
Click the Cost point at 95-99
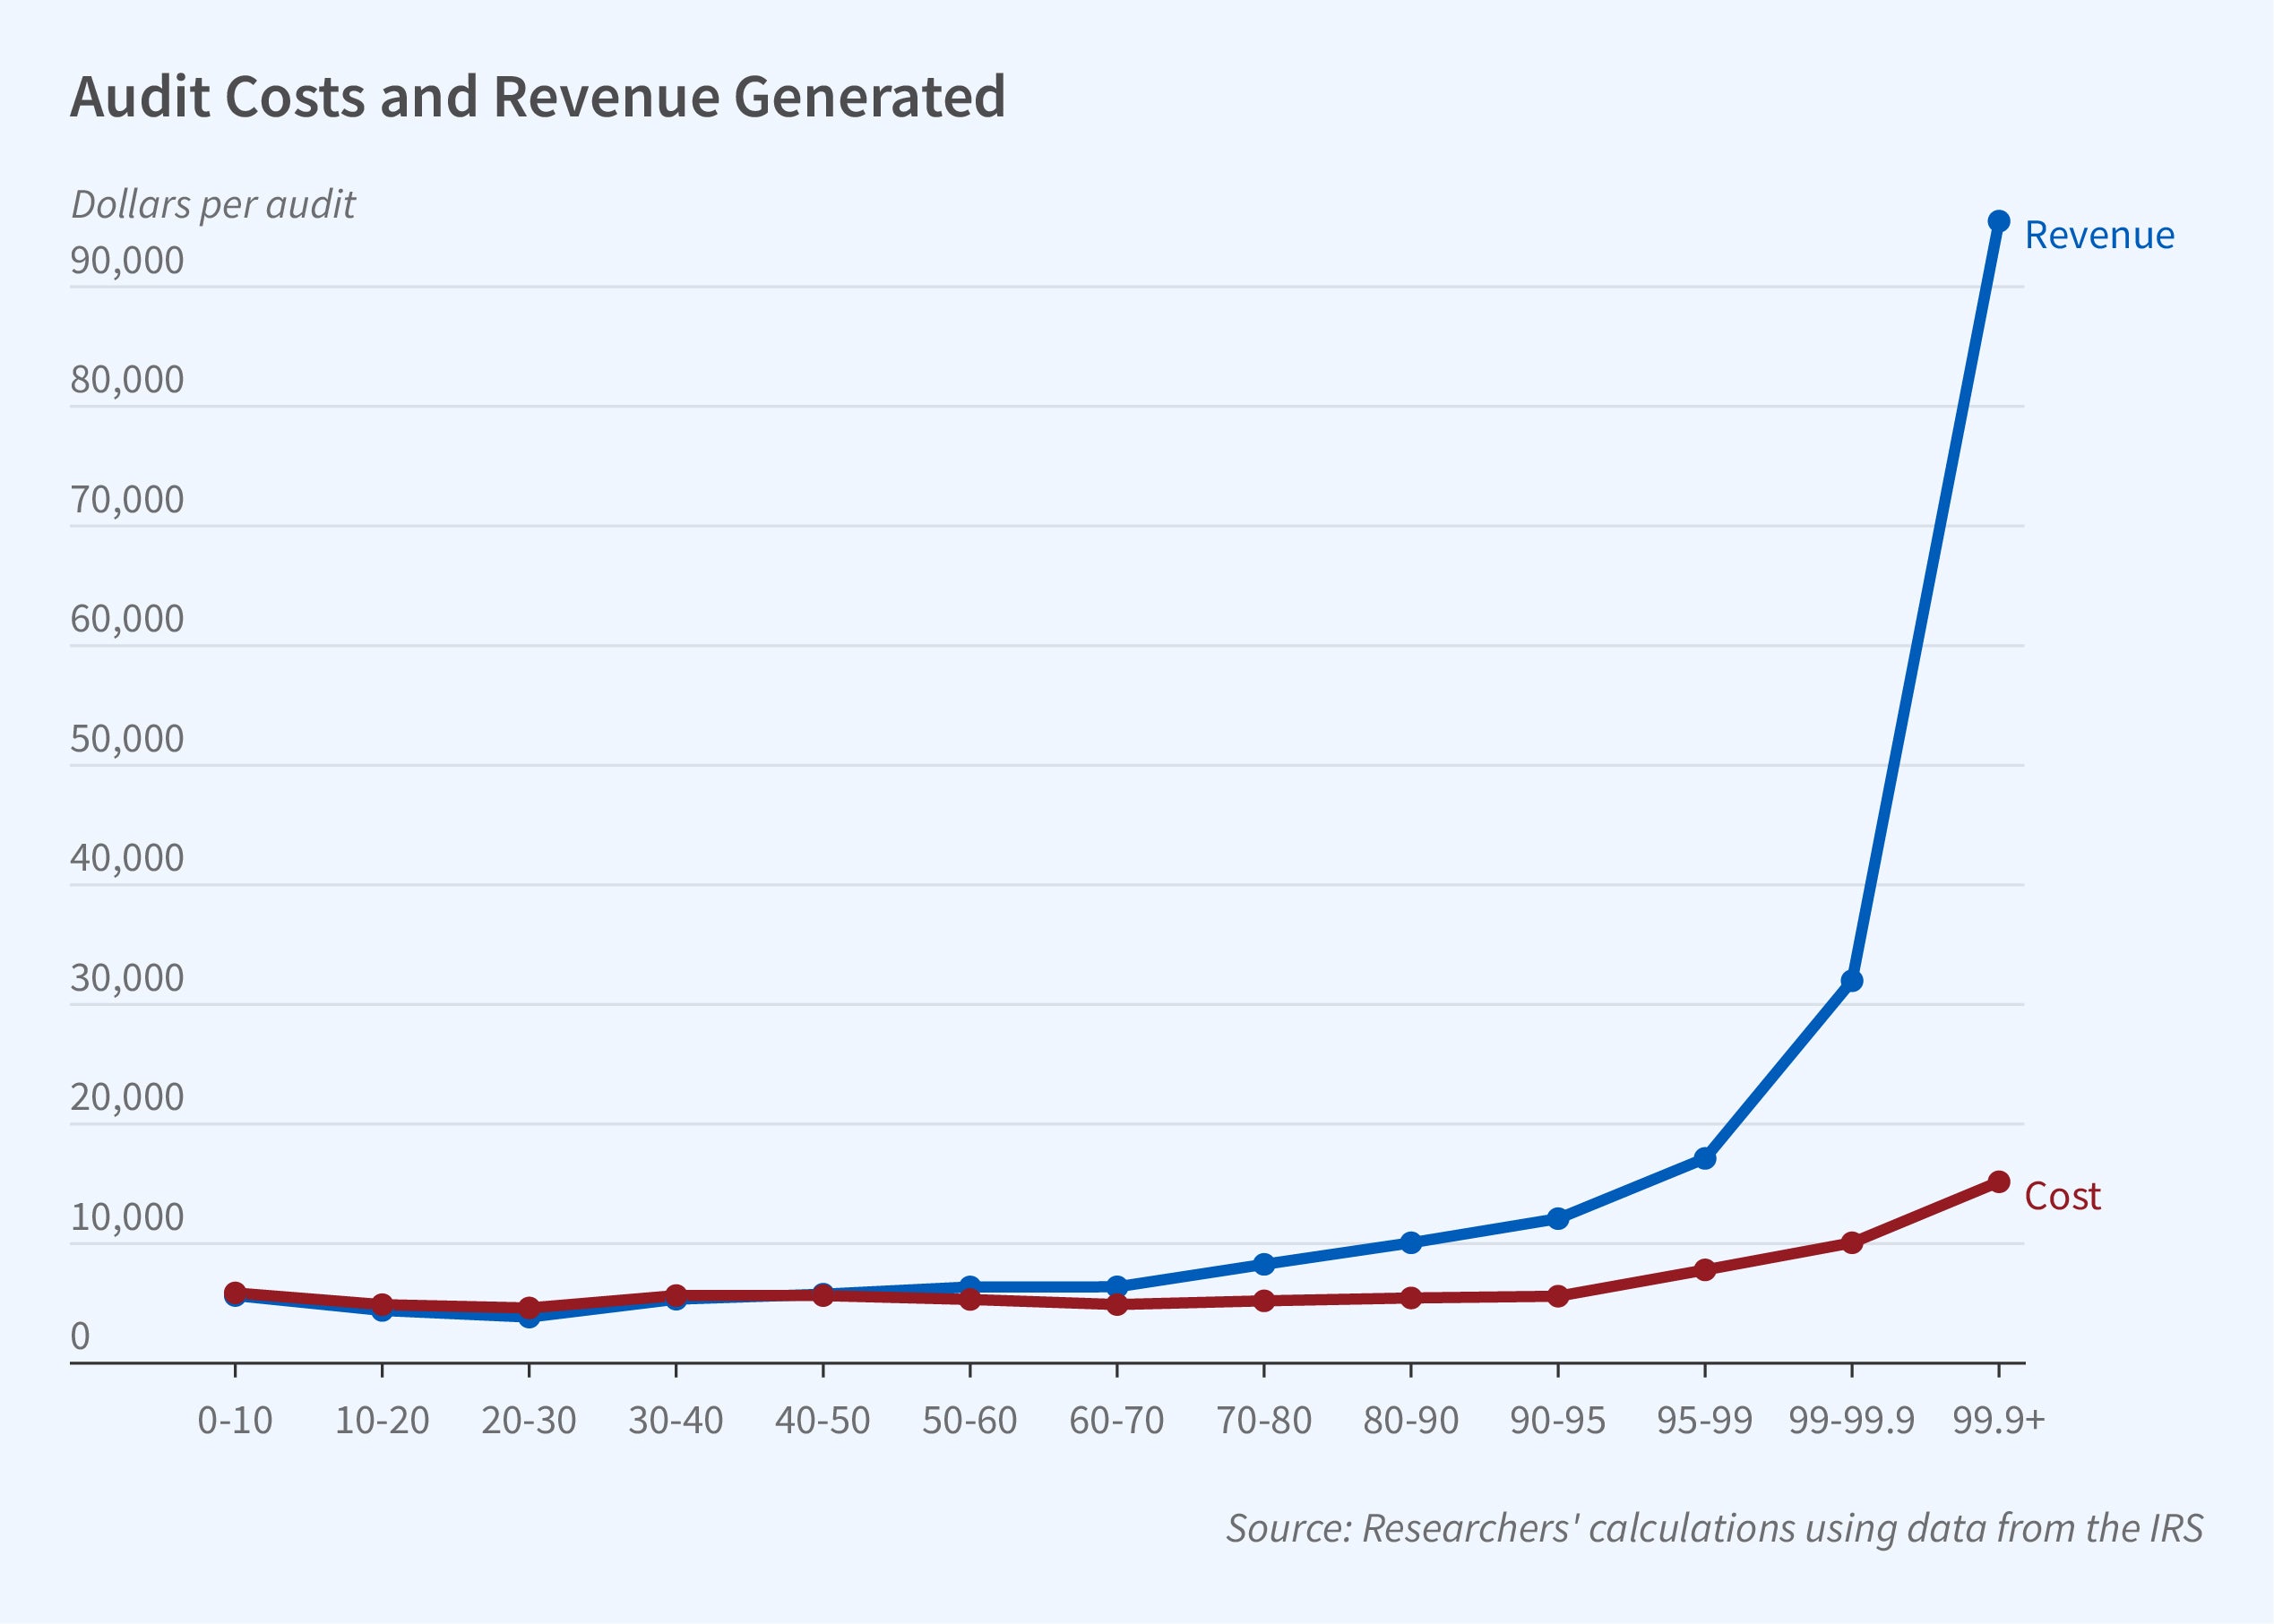1705,1270
